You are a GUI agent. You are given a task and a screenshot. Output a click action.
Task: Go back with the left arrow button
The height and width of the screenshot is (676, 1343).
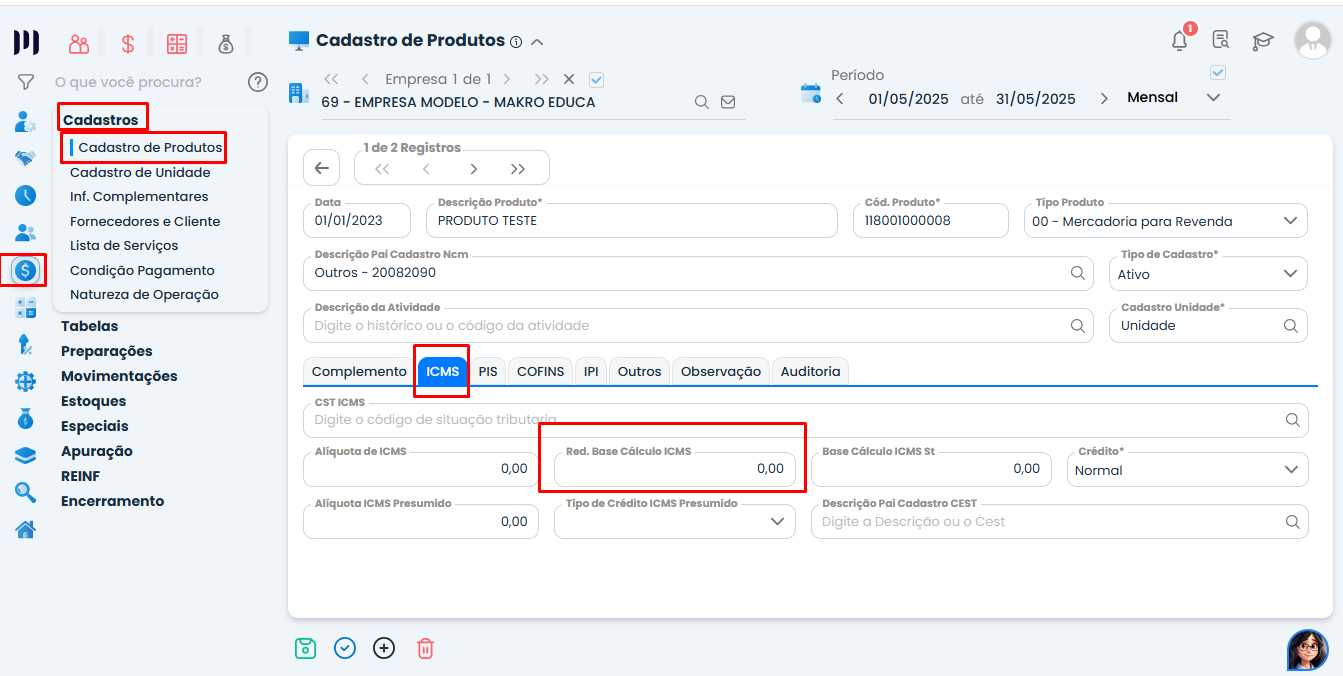321,168
